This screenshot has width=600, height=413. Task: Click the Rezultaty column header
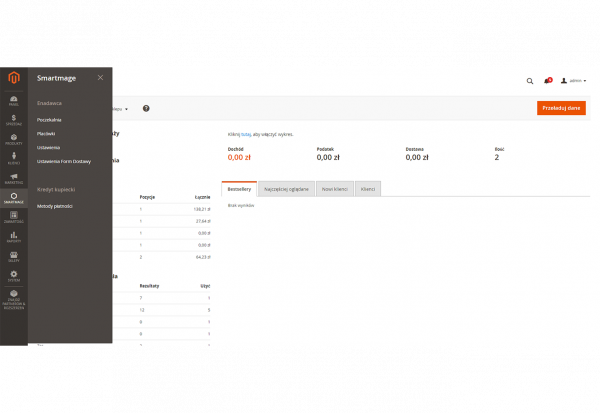tap(149, 286)
